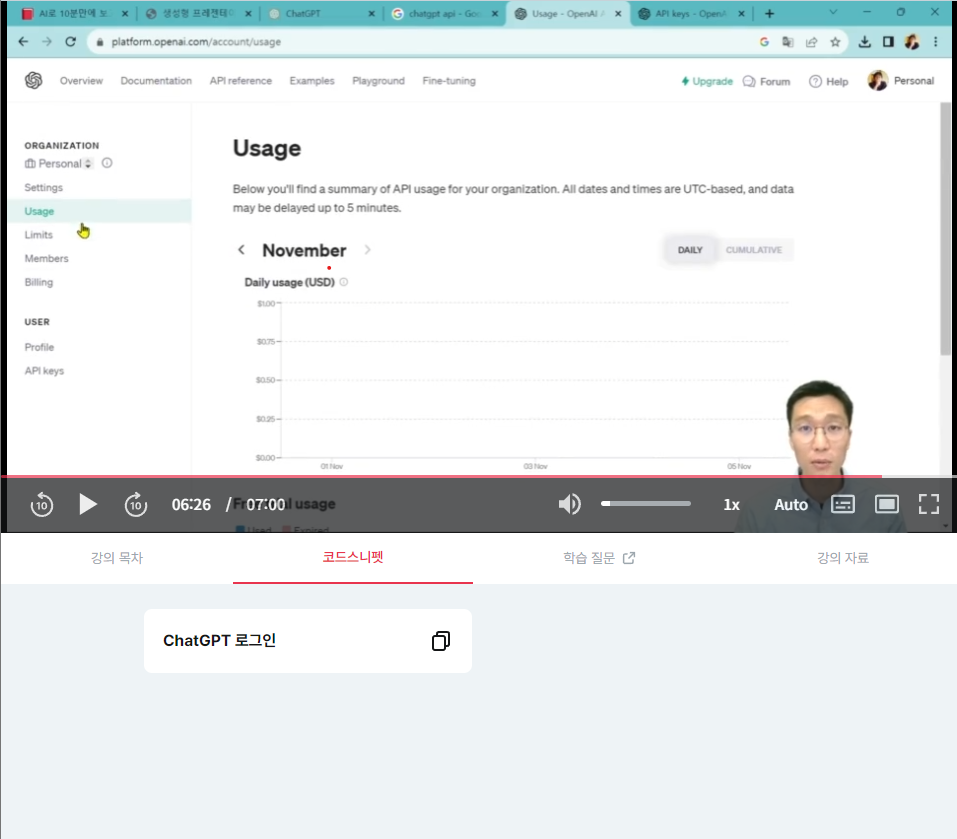This screenshot has width=957, height=839.
Task: Open the 강의 목차 tab
Action: [x=117, y=558]
